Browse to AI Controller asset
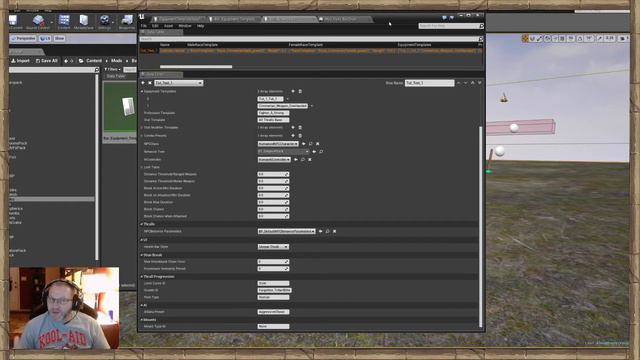 302,160
